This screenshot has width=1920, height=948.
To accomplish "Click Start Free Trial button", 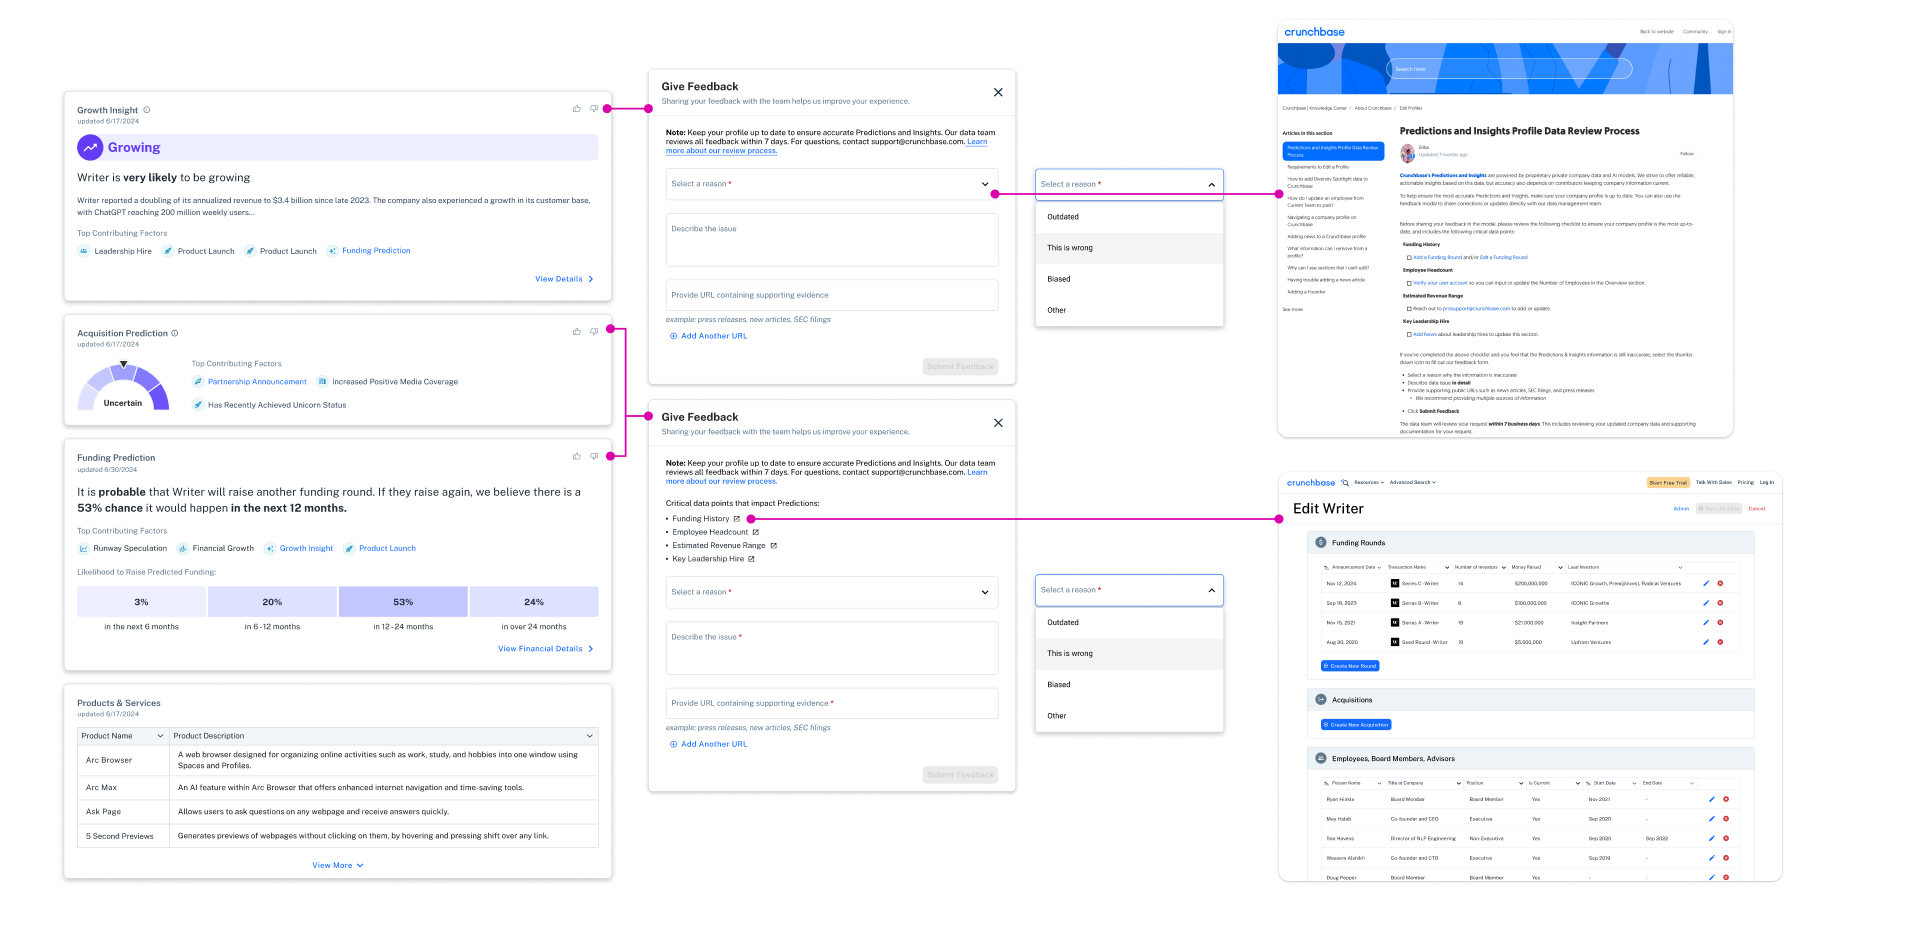I will 1668,482.
